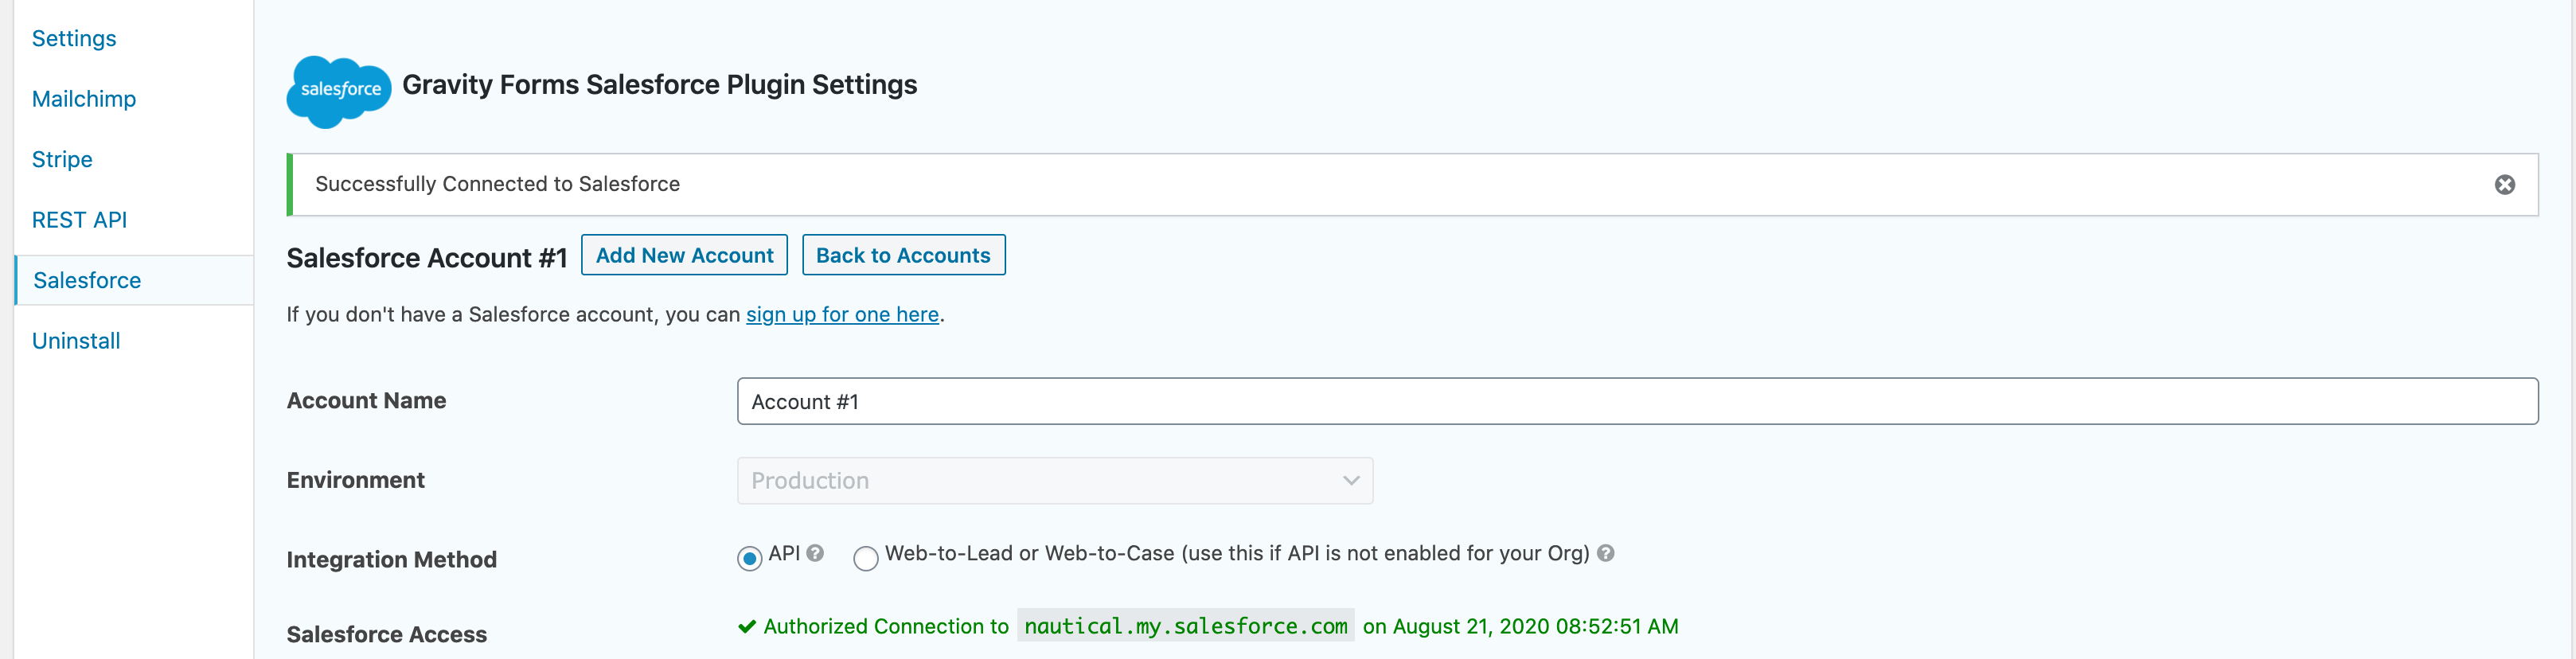Switch to the Mailchimp settings tab
This screenshot has height=659, width=2576.
pos(84,99)
